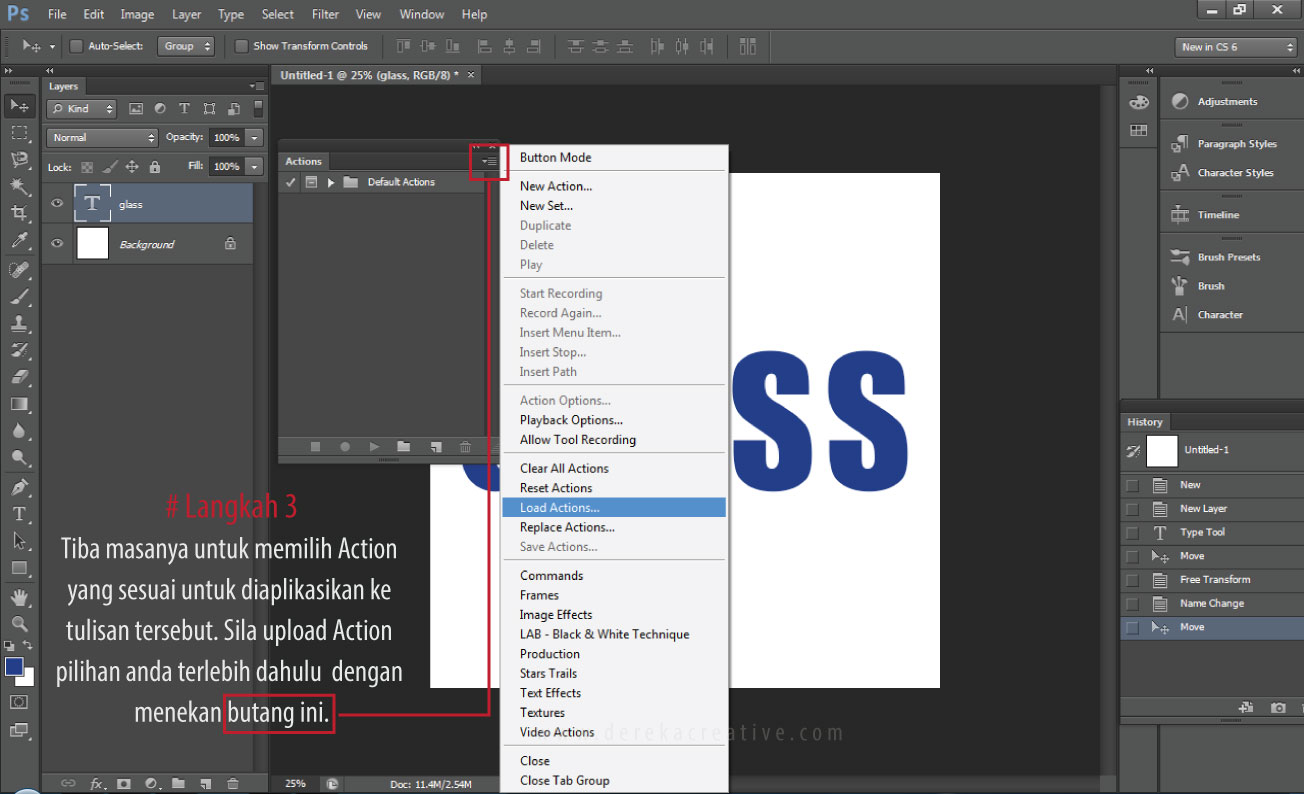1304x794 pixels.
Task: Select the Pen tool
Action: coord(19,487)
